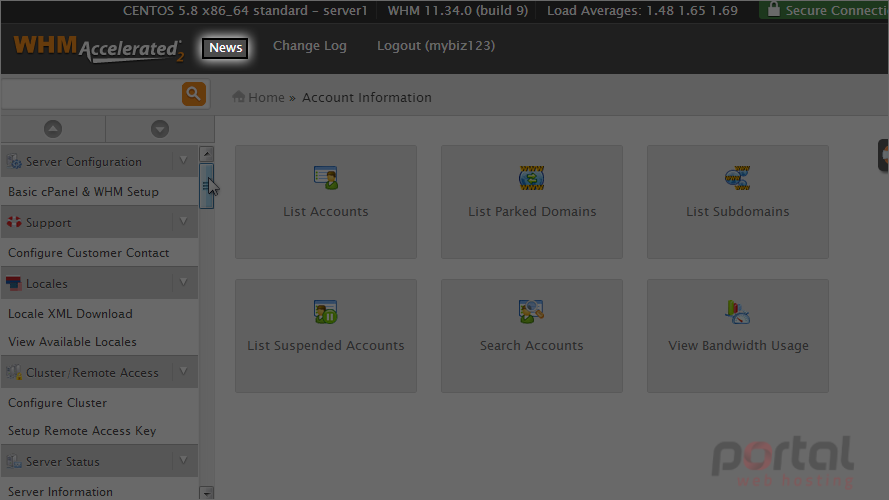Click the Server Configuration section icon
The height and width of the screenshot is (500, 889).
tap(14, 162)
